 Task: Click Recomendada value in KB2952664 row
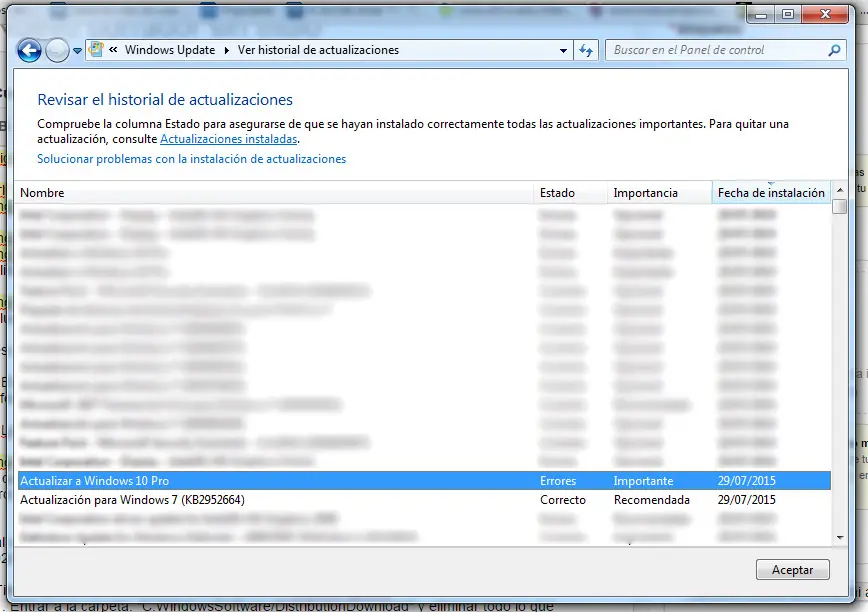652,500
